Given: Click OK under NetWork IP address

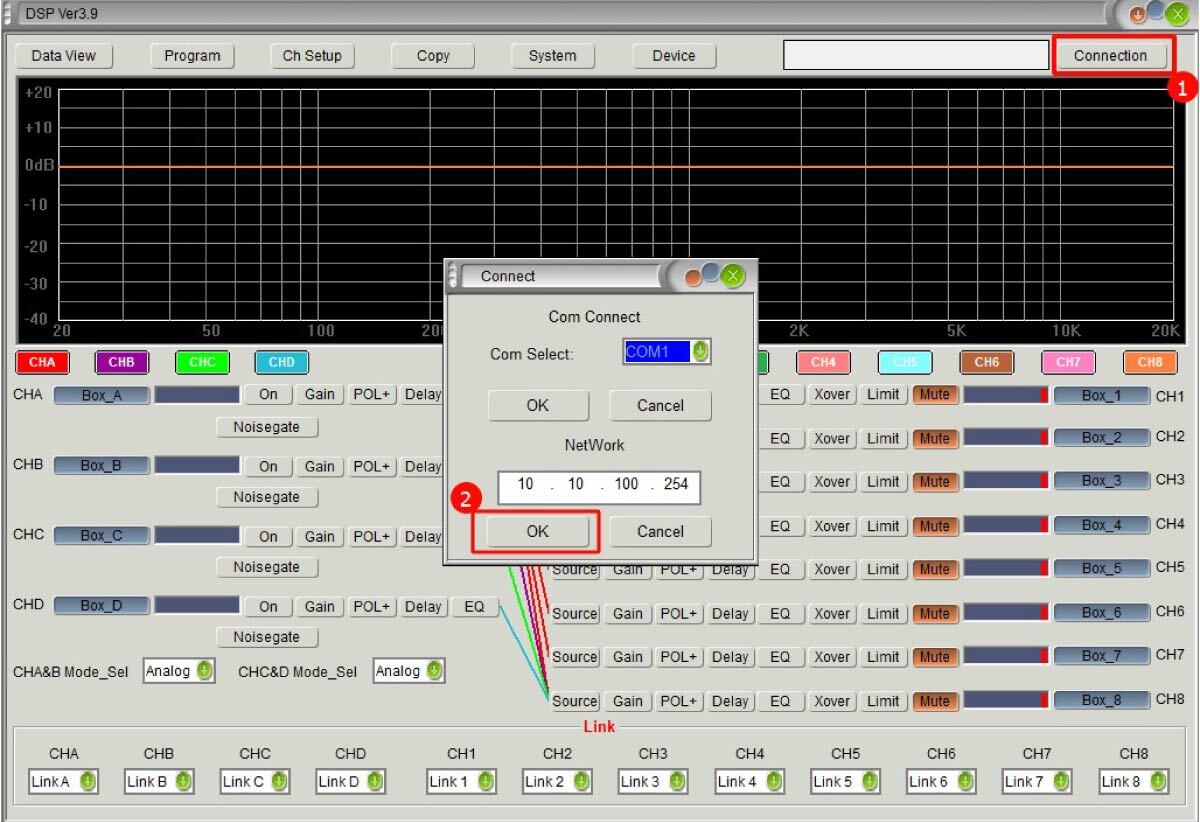Looking at the screenshot, I should pyautogui.click(x=537, y=531).
